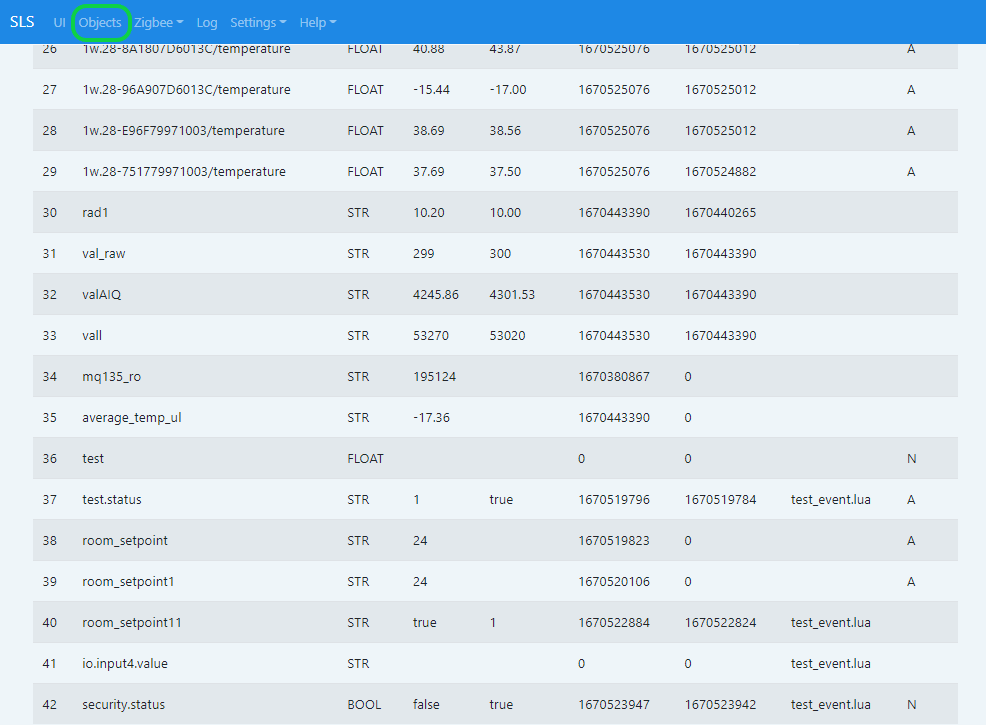Click the SLS brand logo
The height and width of the screenshot is (725, 986).
pyautogui.click(x=22, y=22)
